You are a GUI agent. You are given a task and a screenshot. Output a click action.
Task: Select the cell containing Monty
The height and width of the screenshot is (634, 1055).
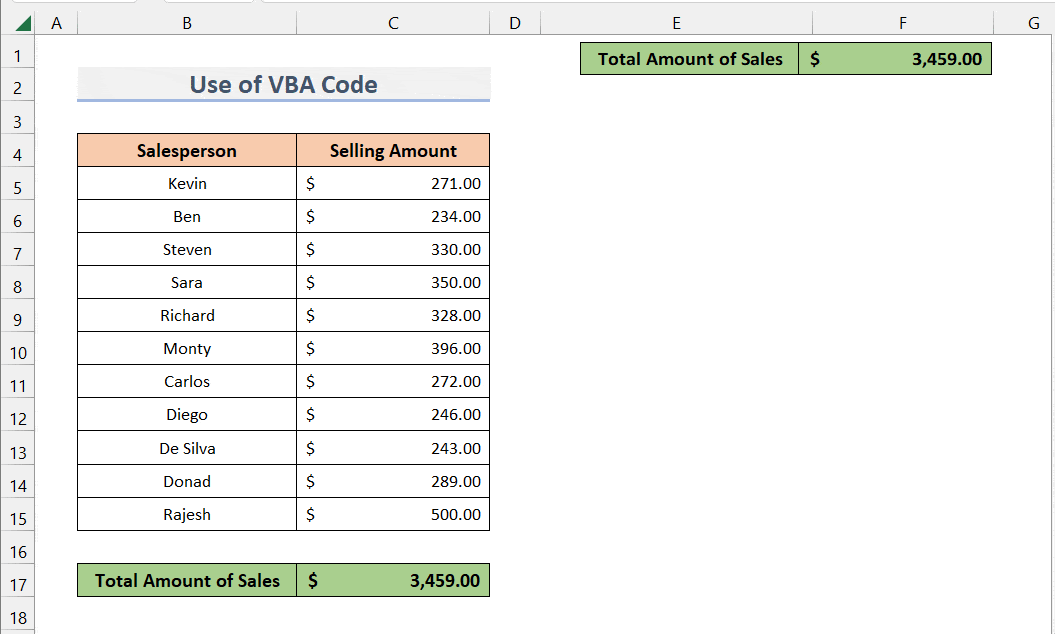(x=187, y=348)
